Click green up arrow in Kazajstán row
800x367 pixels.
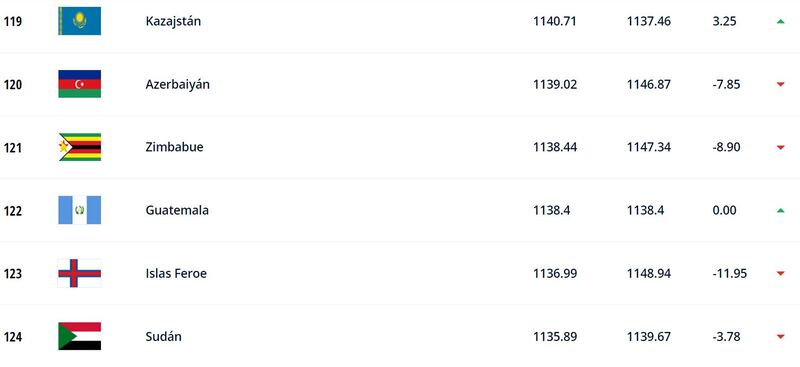780,21
